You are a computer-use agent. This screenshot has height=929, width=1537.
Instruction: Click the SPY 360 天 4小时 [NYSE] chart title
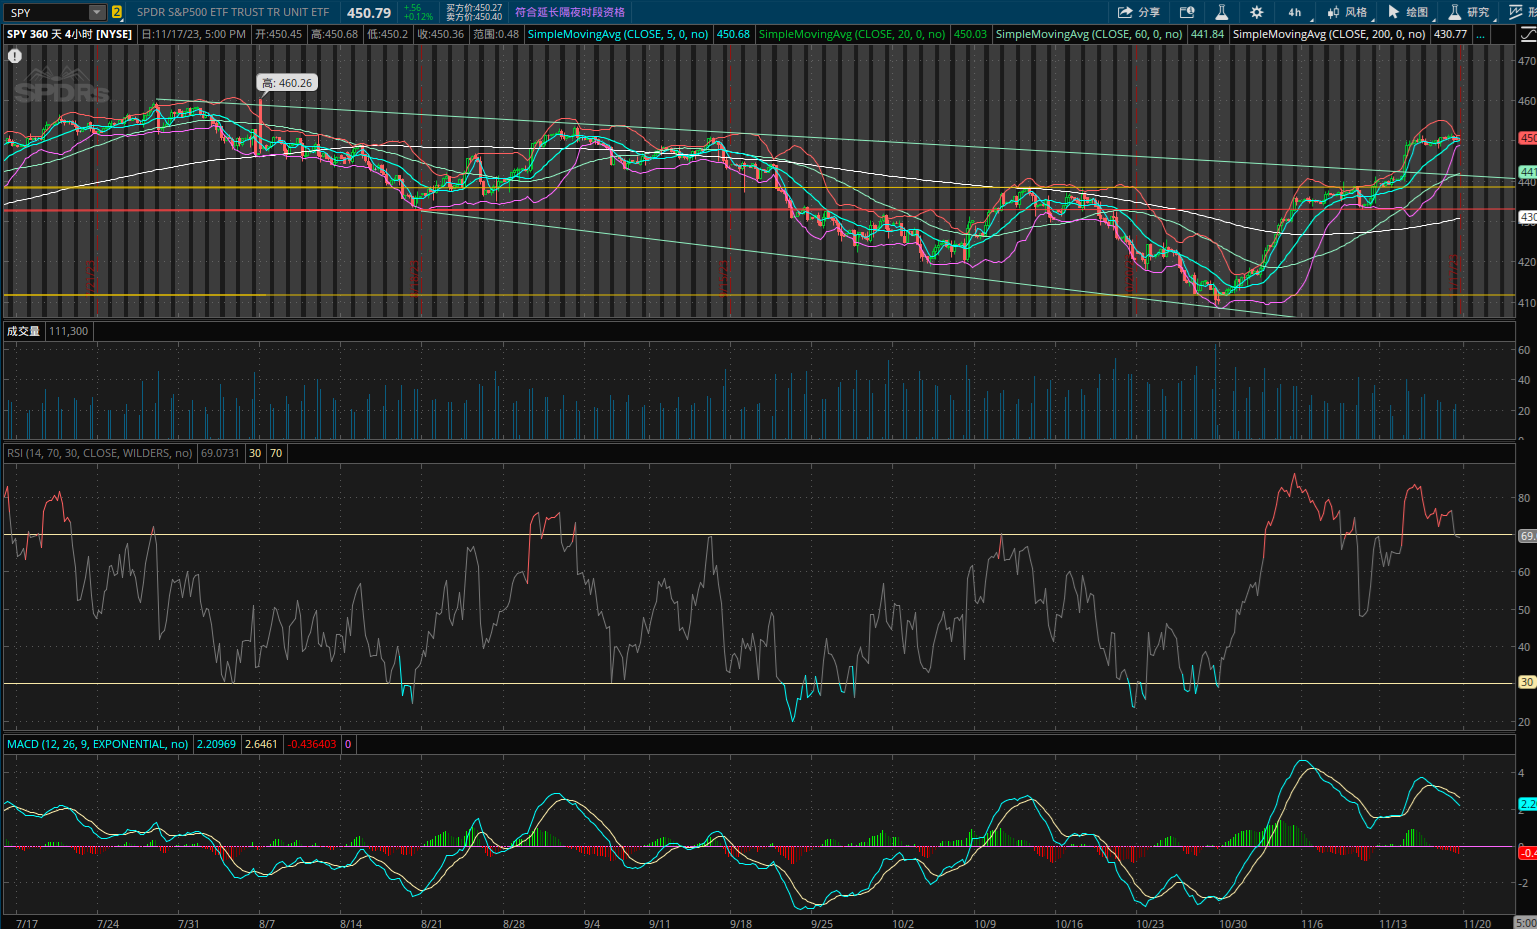(x=70, y=34)
